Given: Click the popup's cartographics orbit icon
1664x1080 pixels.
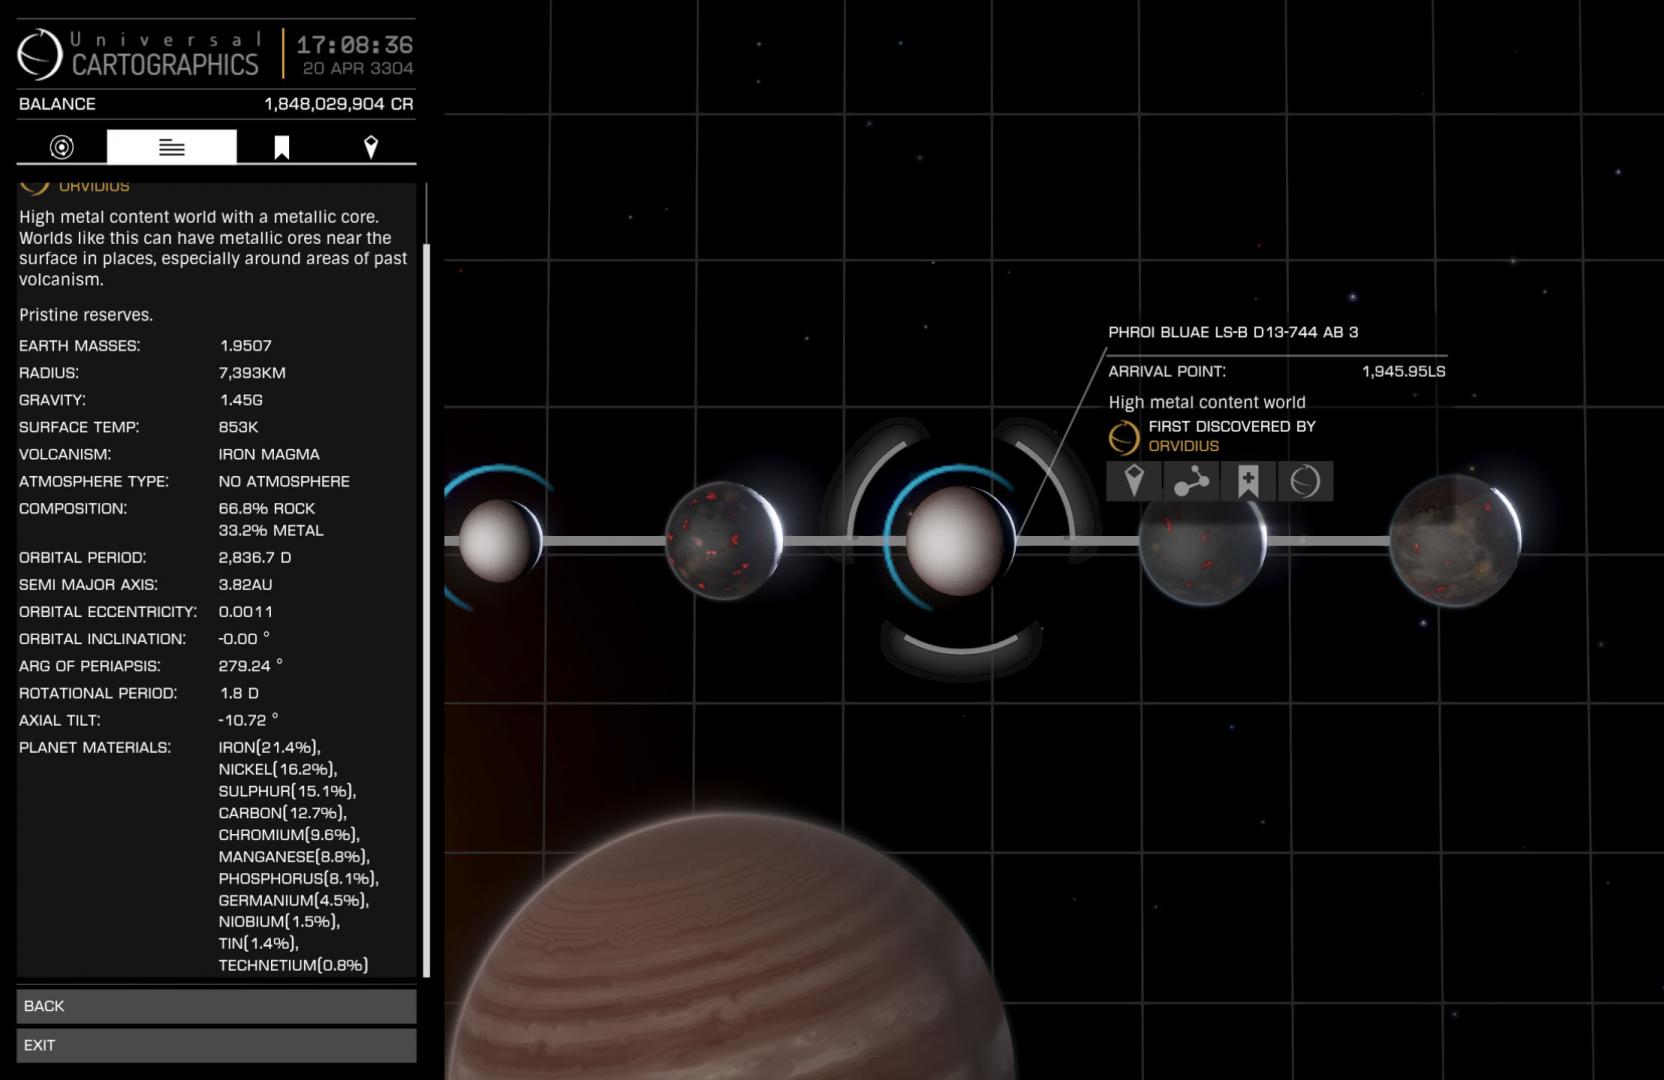Looking at the screenshot, I should click(x=1305, y=481).
